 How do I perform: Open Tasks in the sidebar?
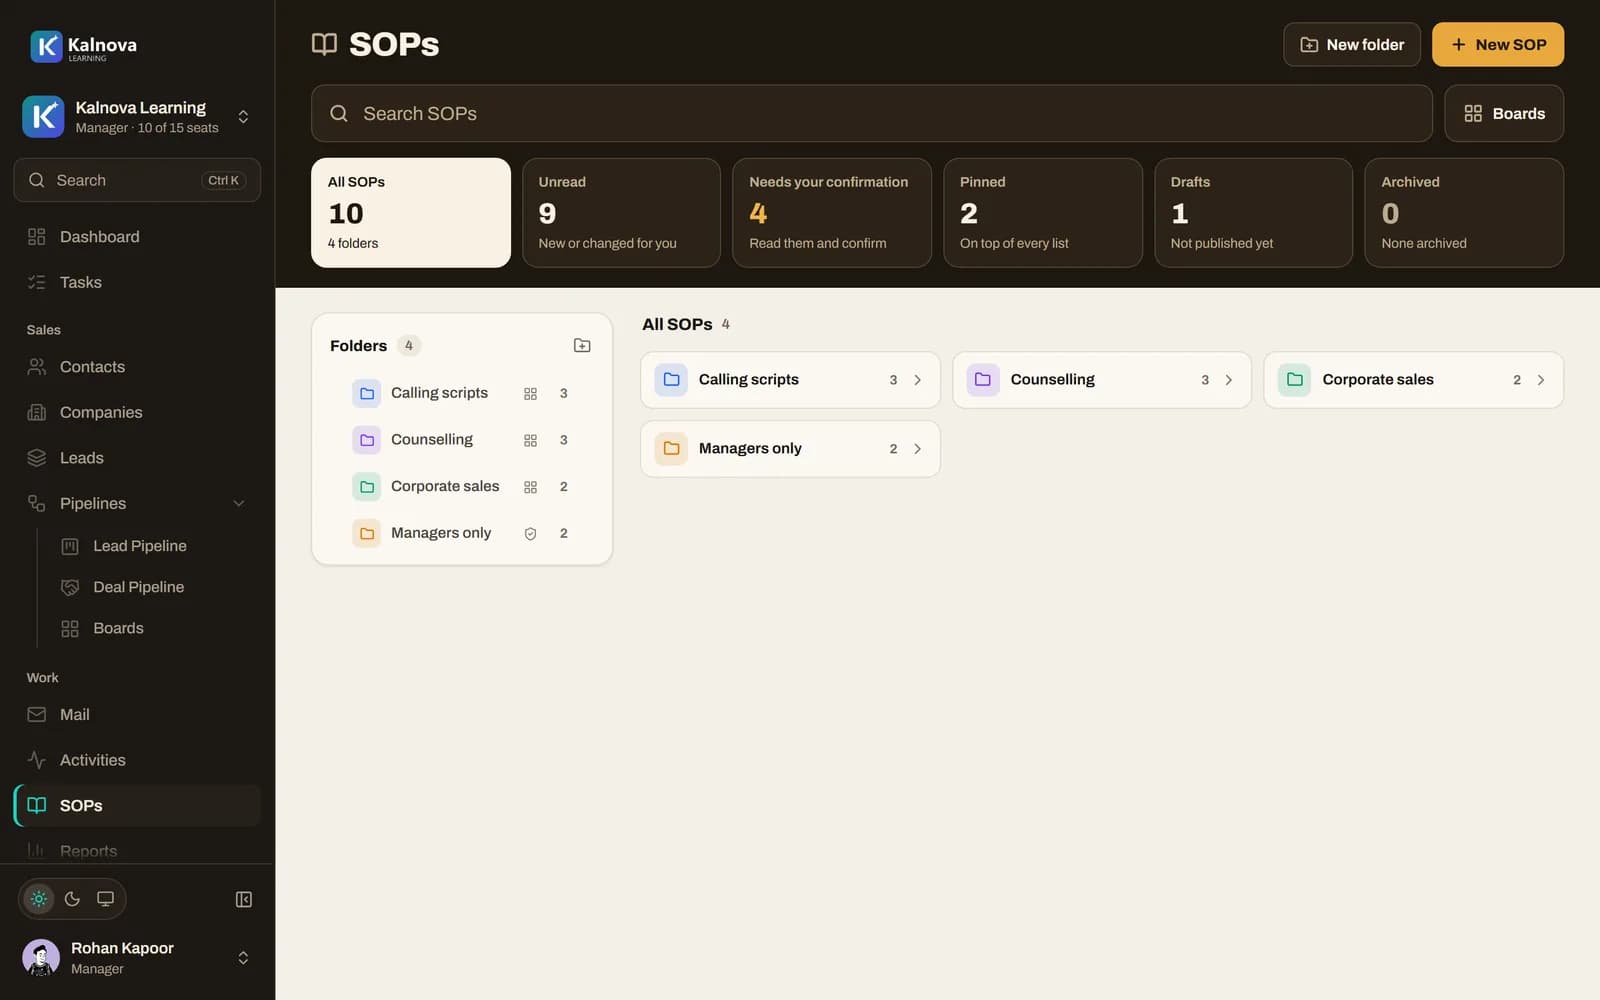[x=137, y=282]
